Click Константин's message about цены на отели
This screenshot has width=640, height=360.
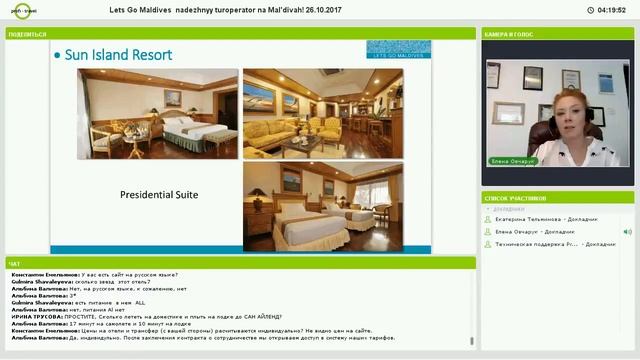(192, 331)
